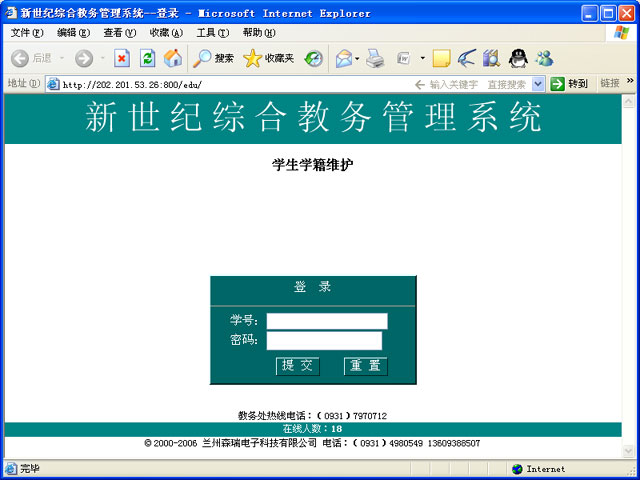This screenshot has width=640, height=480.
Task: Click the scrollbar down arrow
Action: pyautogui.click(x=628, y=451)
